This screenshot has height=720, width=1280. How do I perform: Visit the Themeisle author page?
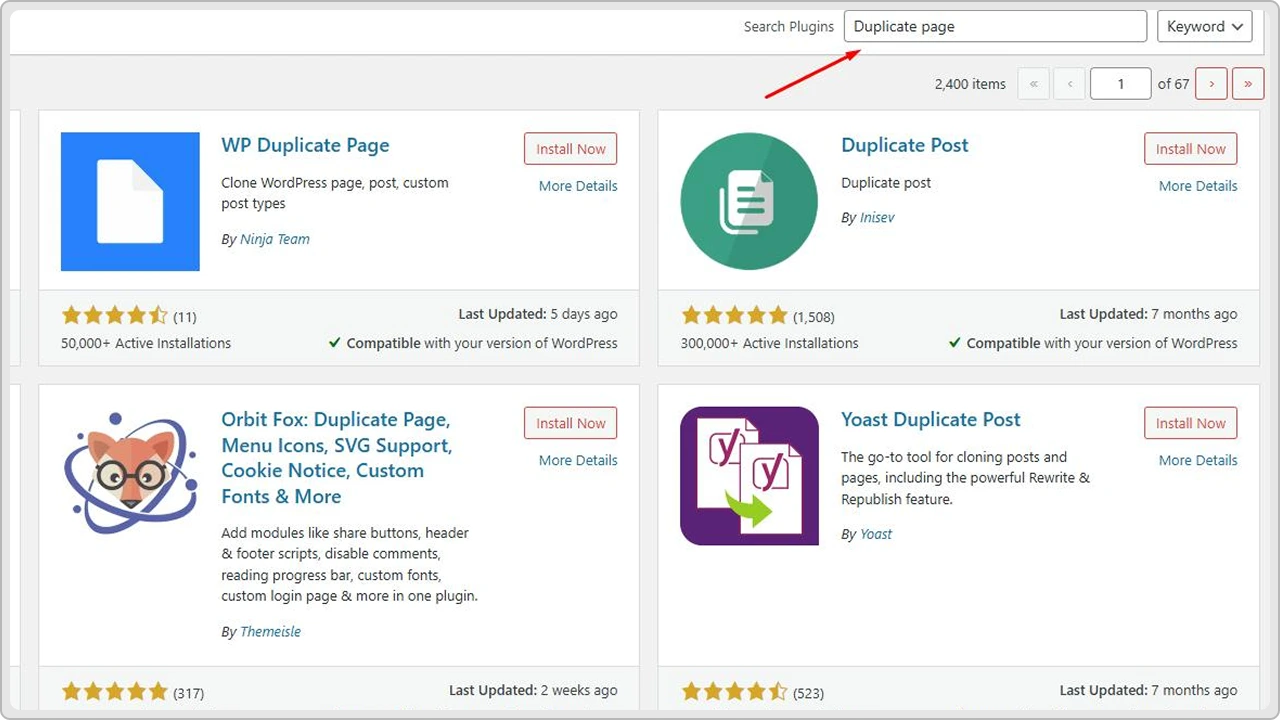(269, 631)
